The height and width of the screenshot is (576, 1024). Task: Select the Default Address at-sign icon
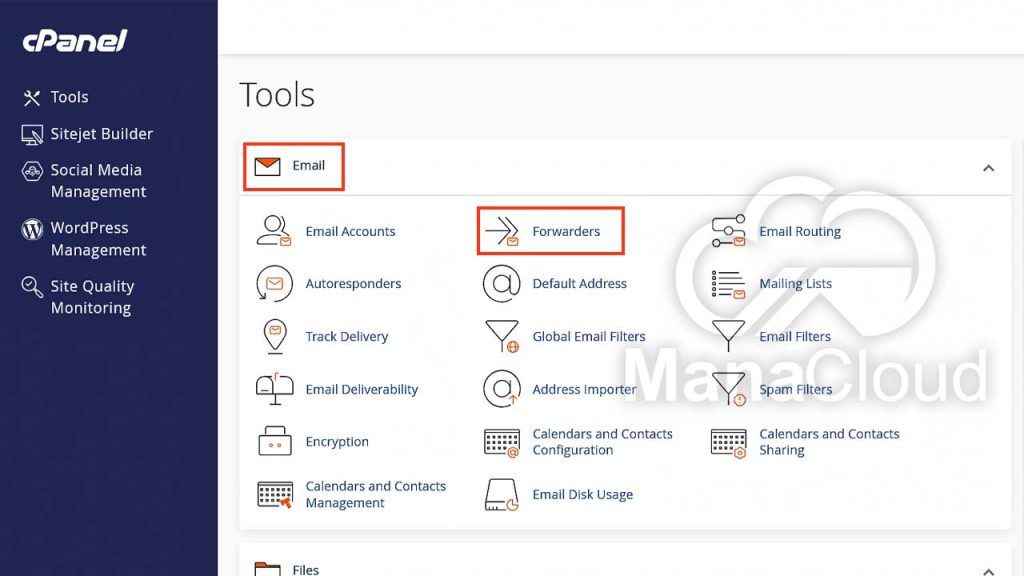(x=505, y=283)
